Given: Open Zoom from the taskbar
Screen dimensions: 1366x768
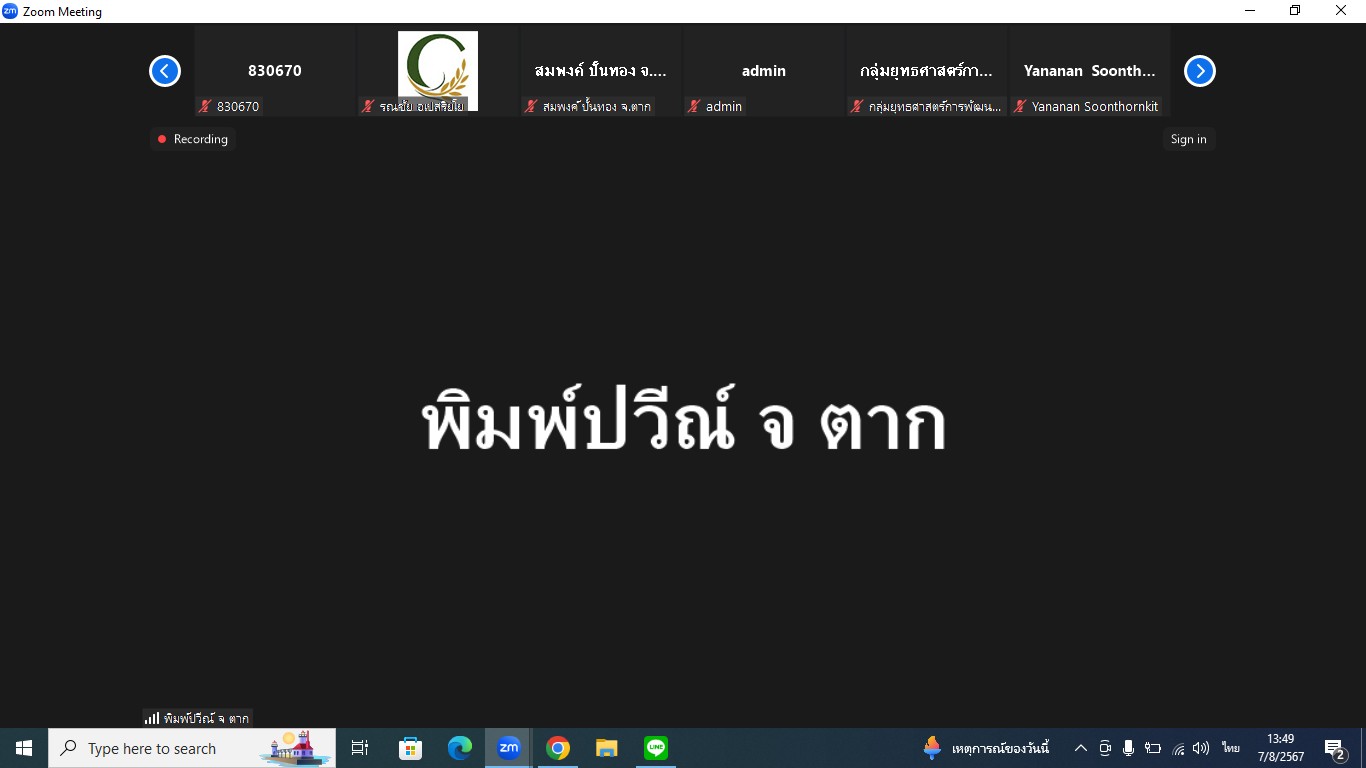Looking at the screenshot, I should point(509,748).
